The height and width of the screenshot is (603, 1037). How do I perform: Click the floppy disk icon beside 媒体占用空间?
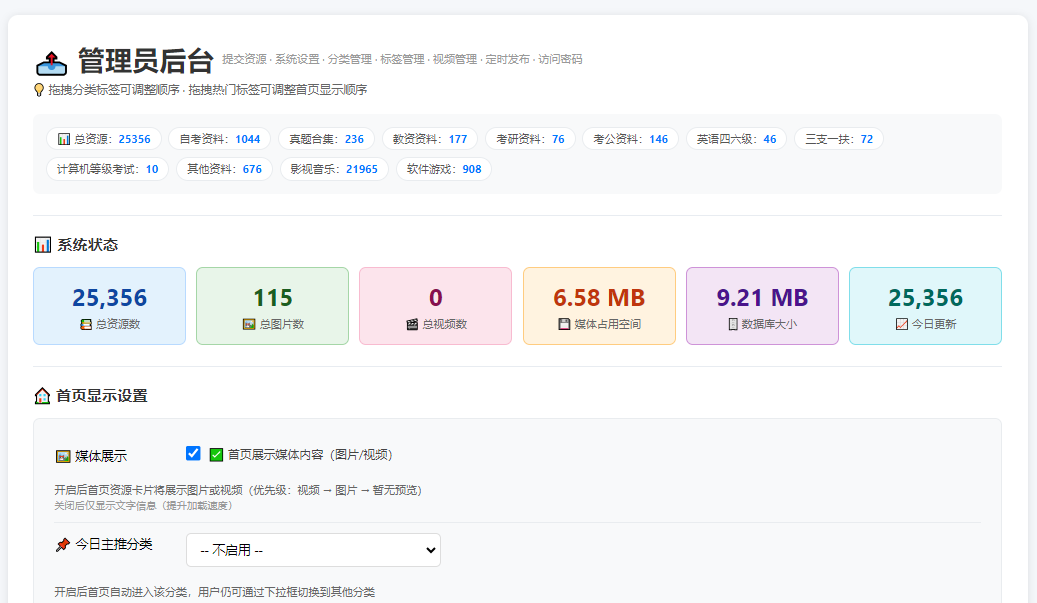pyautogui.click(x=564, y=324)
